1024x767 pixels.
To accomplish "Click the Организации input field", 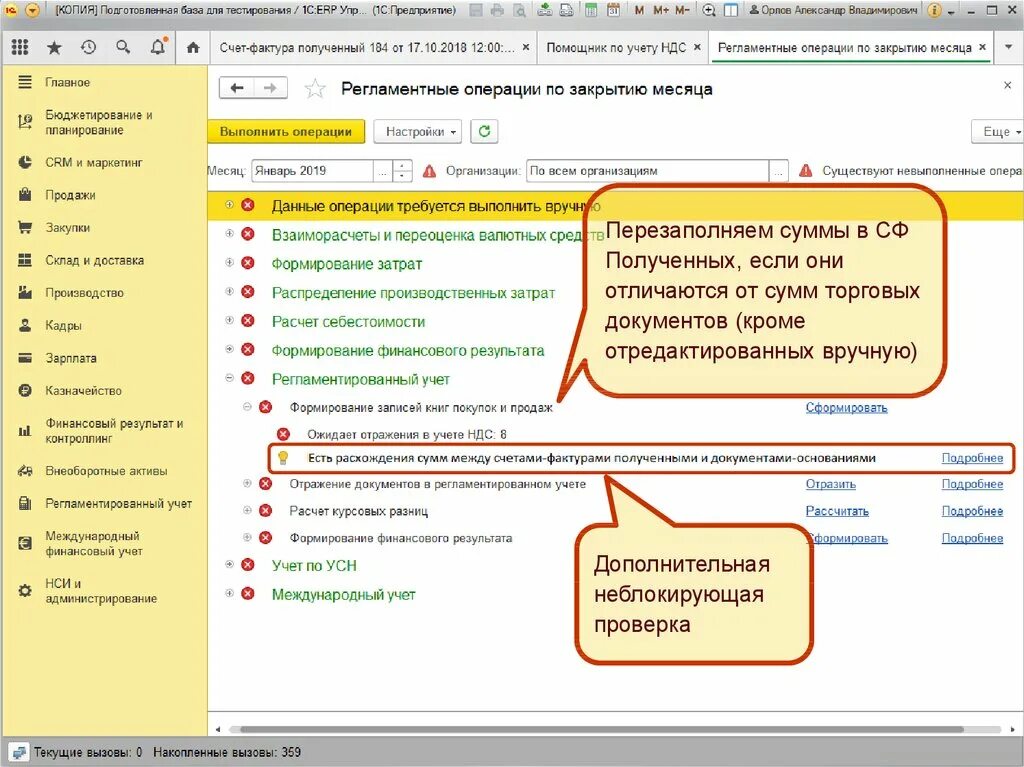I will click(647, 171).
